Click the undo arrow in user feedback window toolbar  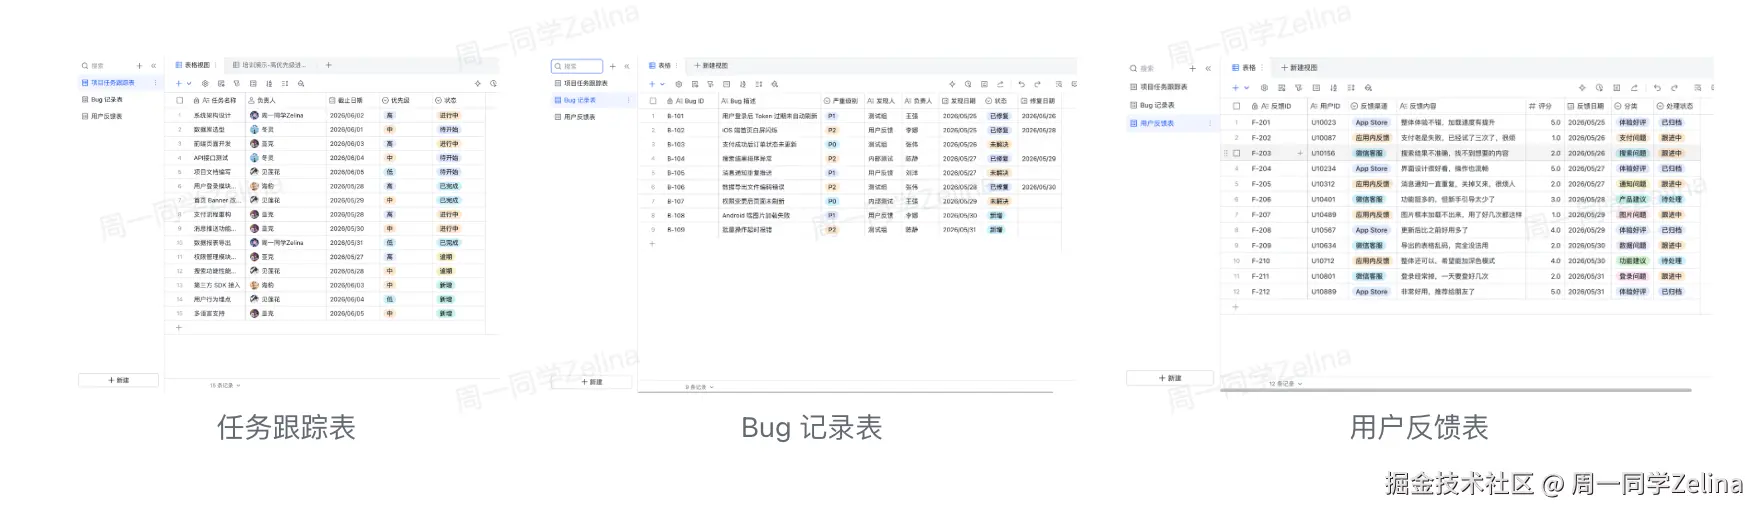1657,88
